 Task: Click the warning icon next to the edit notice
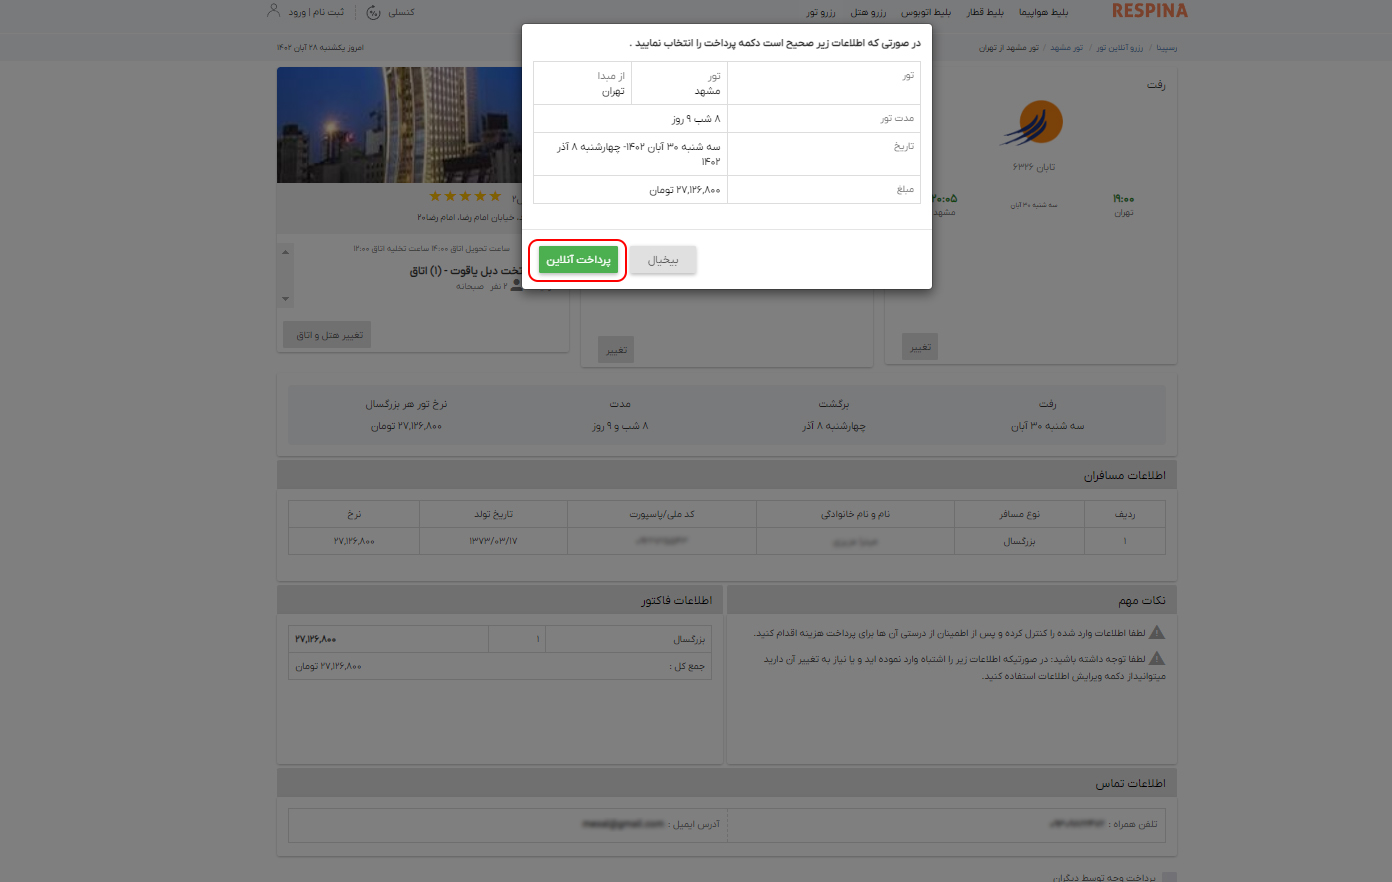[1158, 656]
